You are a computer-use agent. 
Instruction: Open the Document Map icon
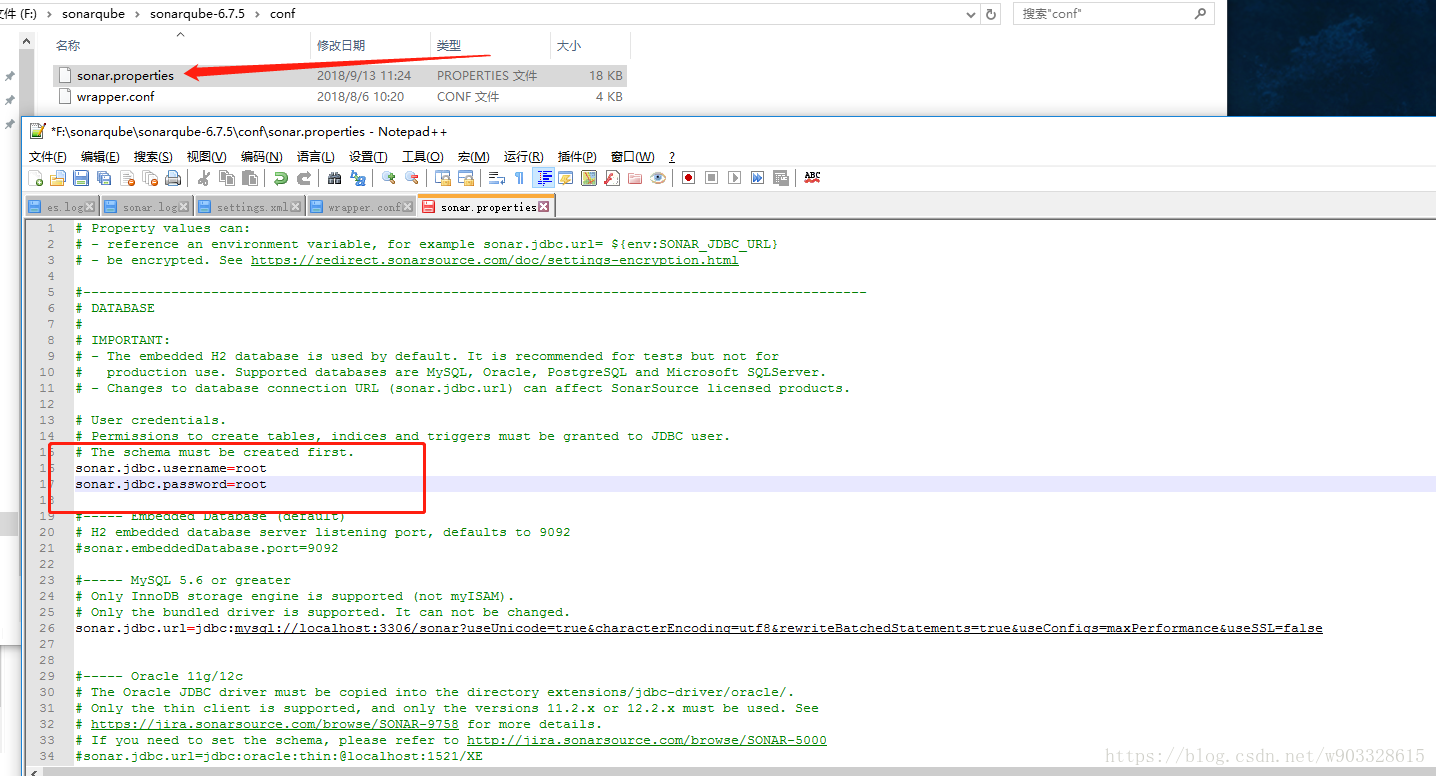point(588,178)
